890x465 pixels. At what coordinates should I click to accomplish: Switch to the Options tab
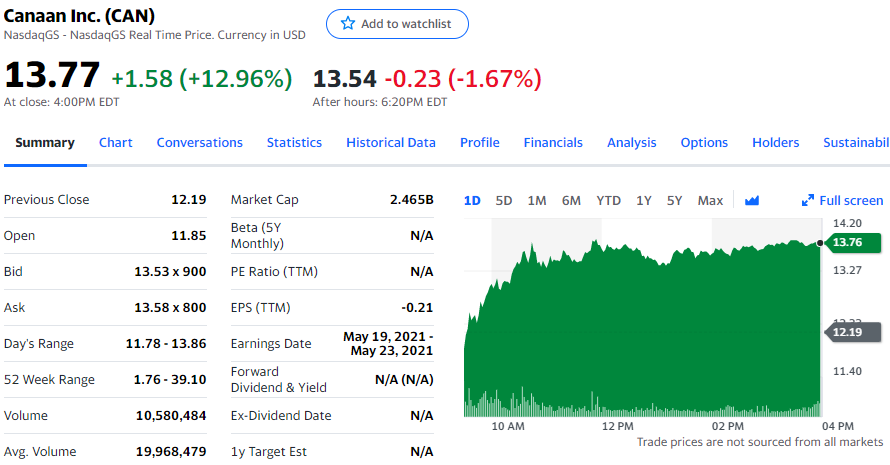coord(704,143)
